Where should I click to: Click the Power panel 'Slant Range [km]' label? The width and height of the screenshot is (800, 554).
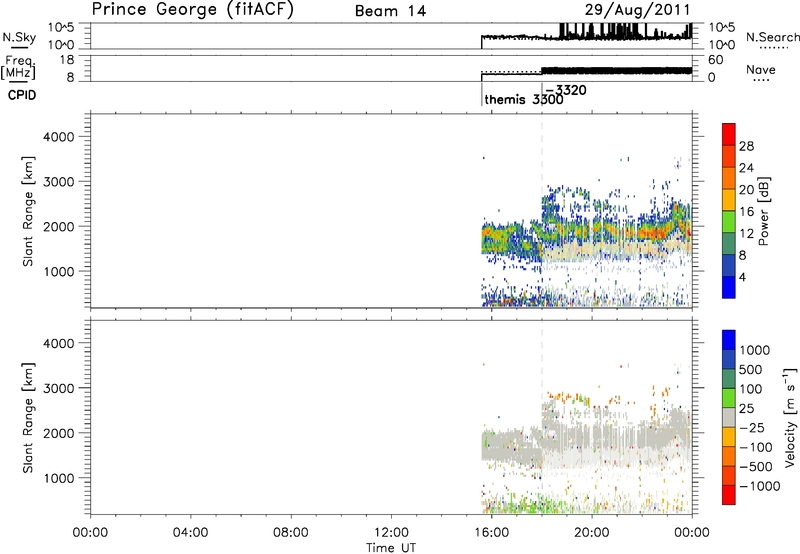(x=28, y=211)
